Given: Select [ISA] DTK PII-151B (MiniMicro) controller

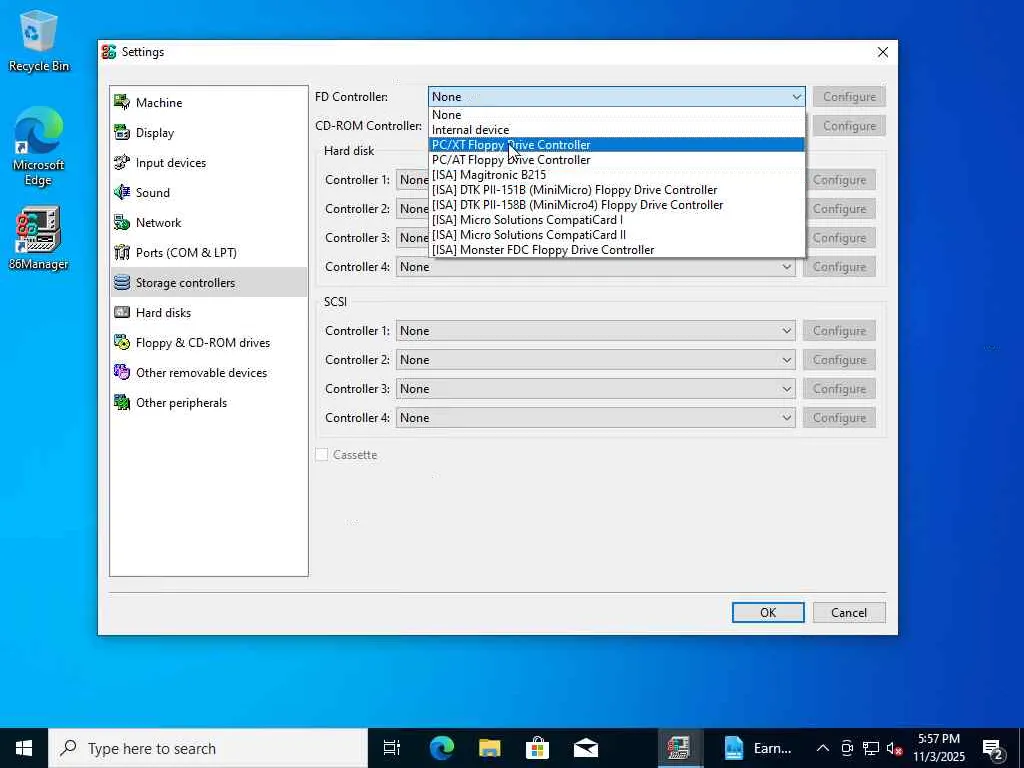Looking at the screenshot, I should (x=617, y=189).
